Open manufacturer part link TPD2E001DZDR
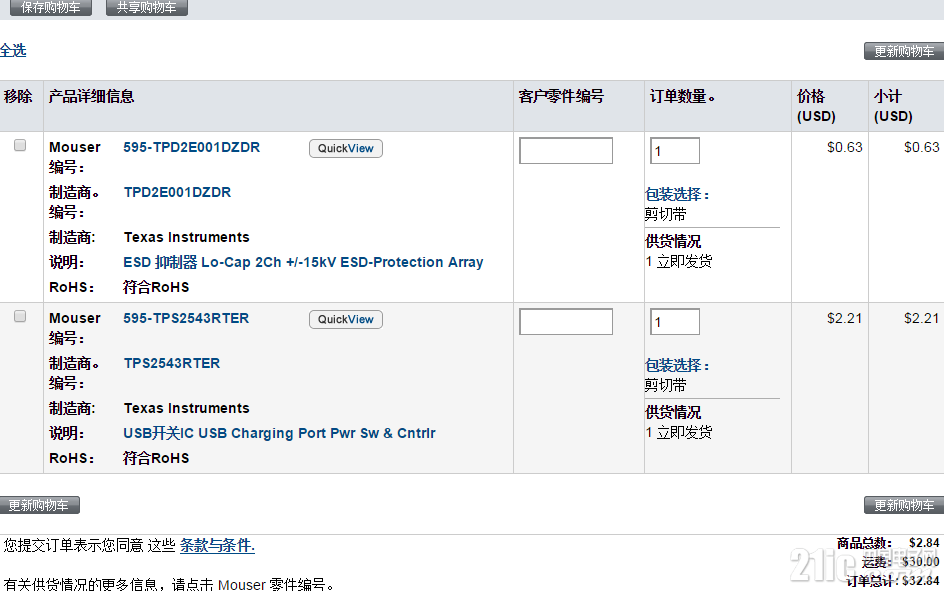This screenshot has height=591, width=944. [177, 193]
